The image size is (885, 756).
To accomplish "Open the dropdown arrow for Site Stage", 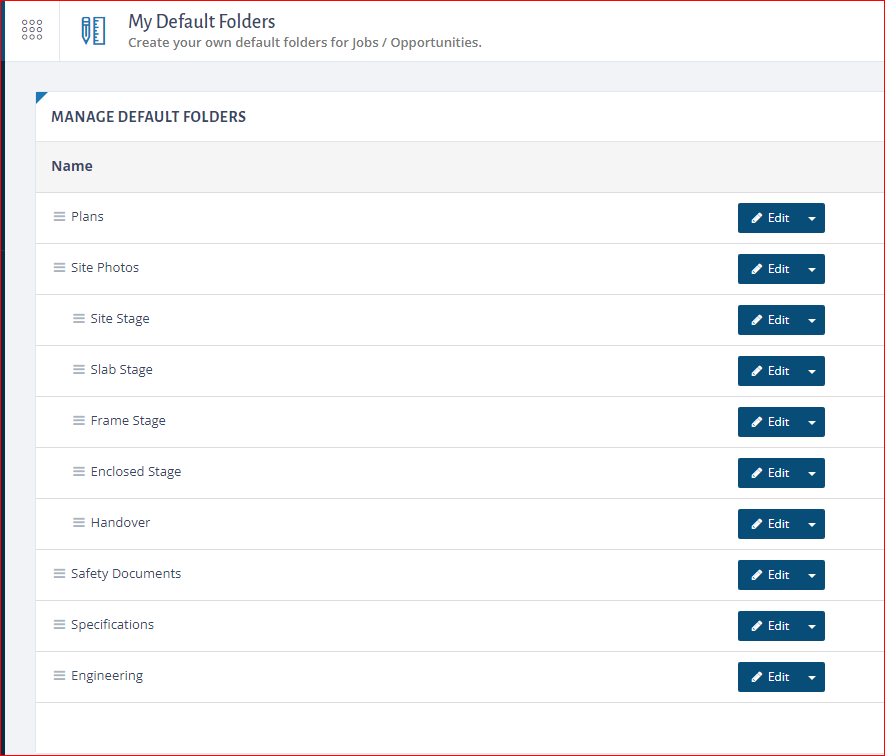I will (812, 320).
